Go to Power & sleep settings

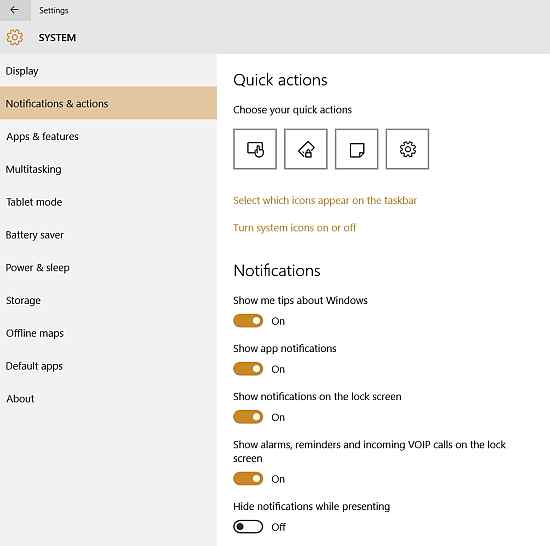(108, 268)
